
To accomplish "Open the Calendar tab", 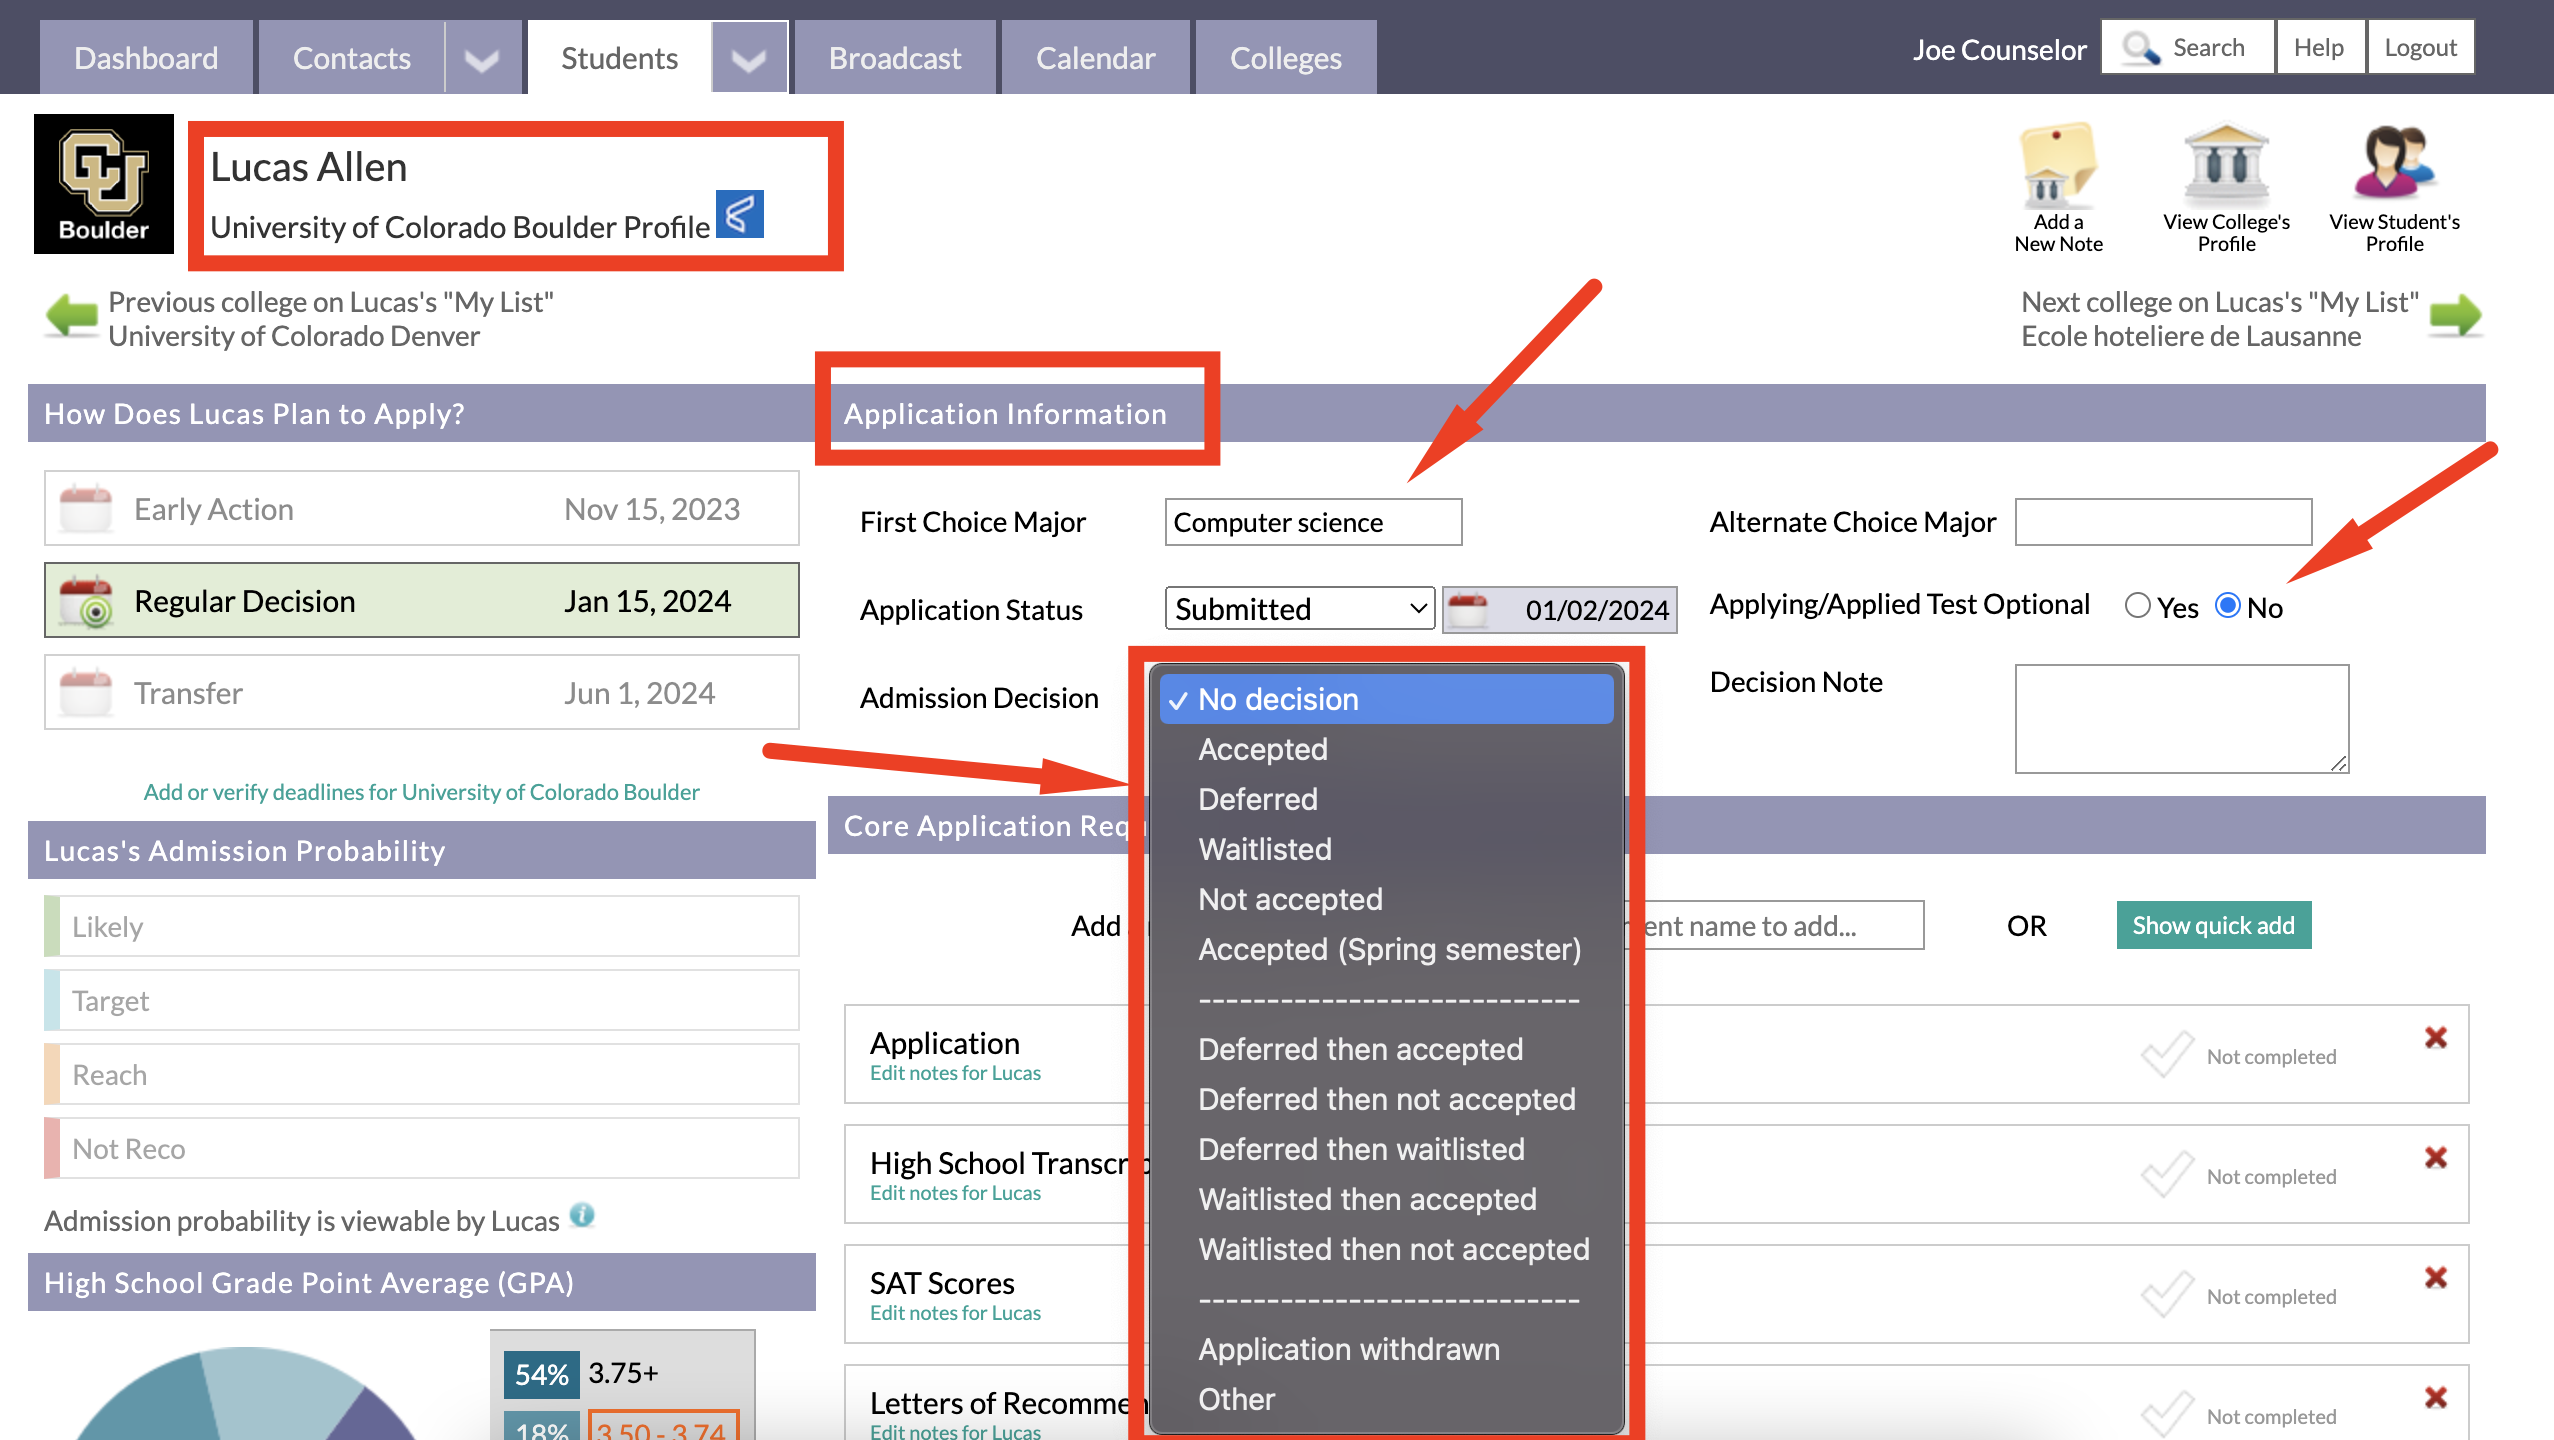I will pyautogui.click(x=1095, y=58).
